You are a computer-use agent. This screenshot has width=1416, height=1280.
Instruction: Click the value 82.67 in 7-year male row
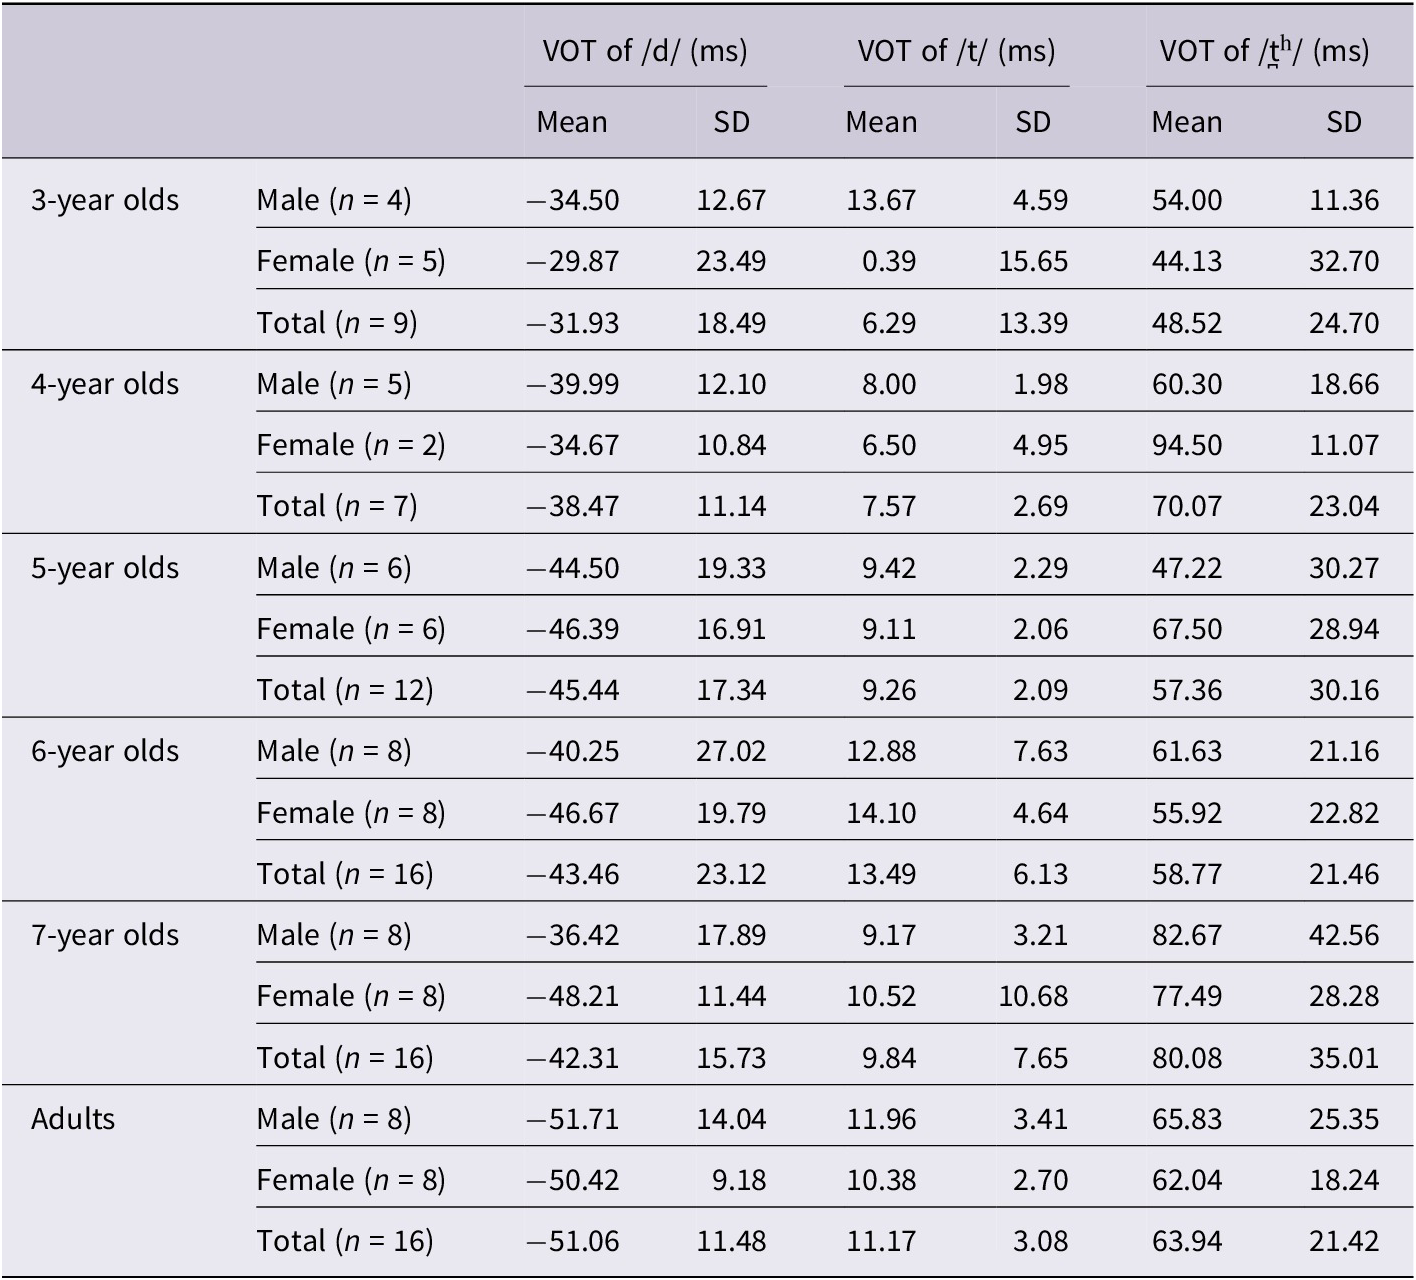pos(1187,935)
